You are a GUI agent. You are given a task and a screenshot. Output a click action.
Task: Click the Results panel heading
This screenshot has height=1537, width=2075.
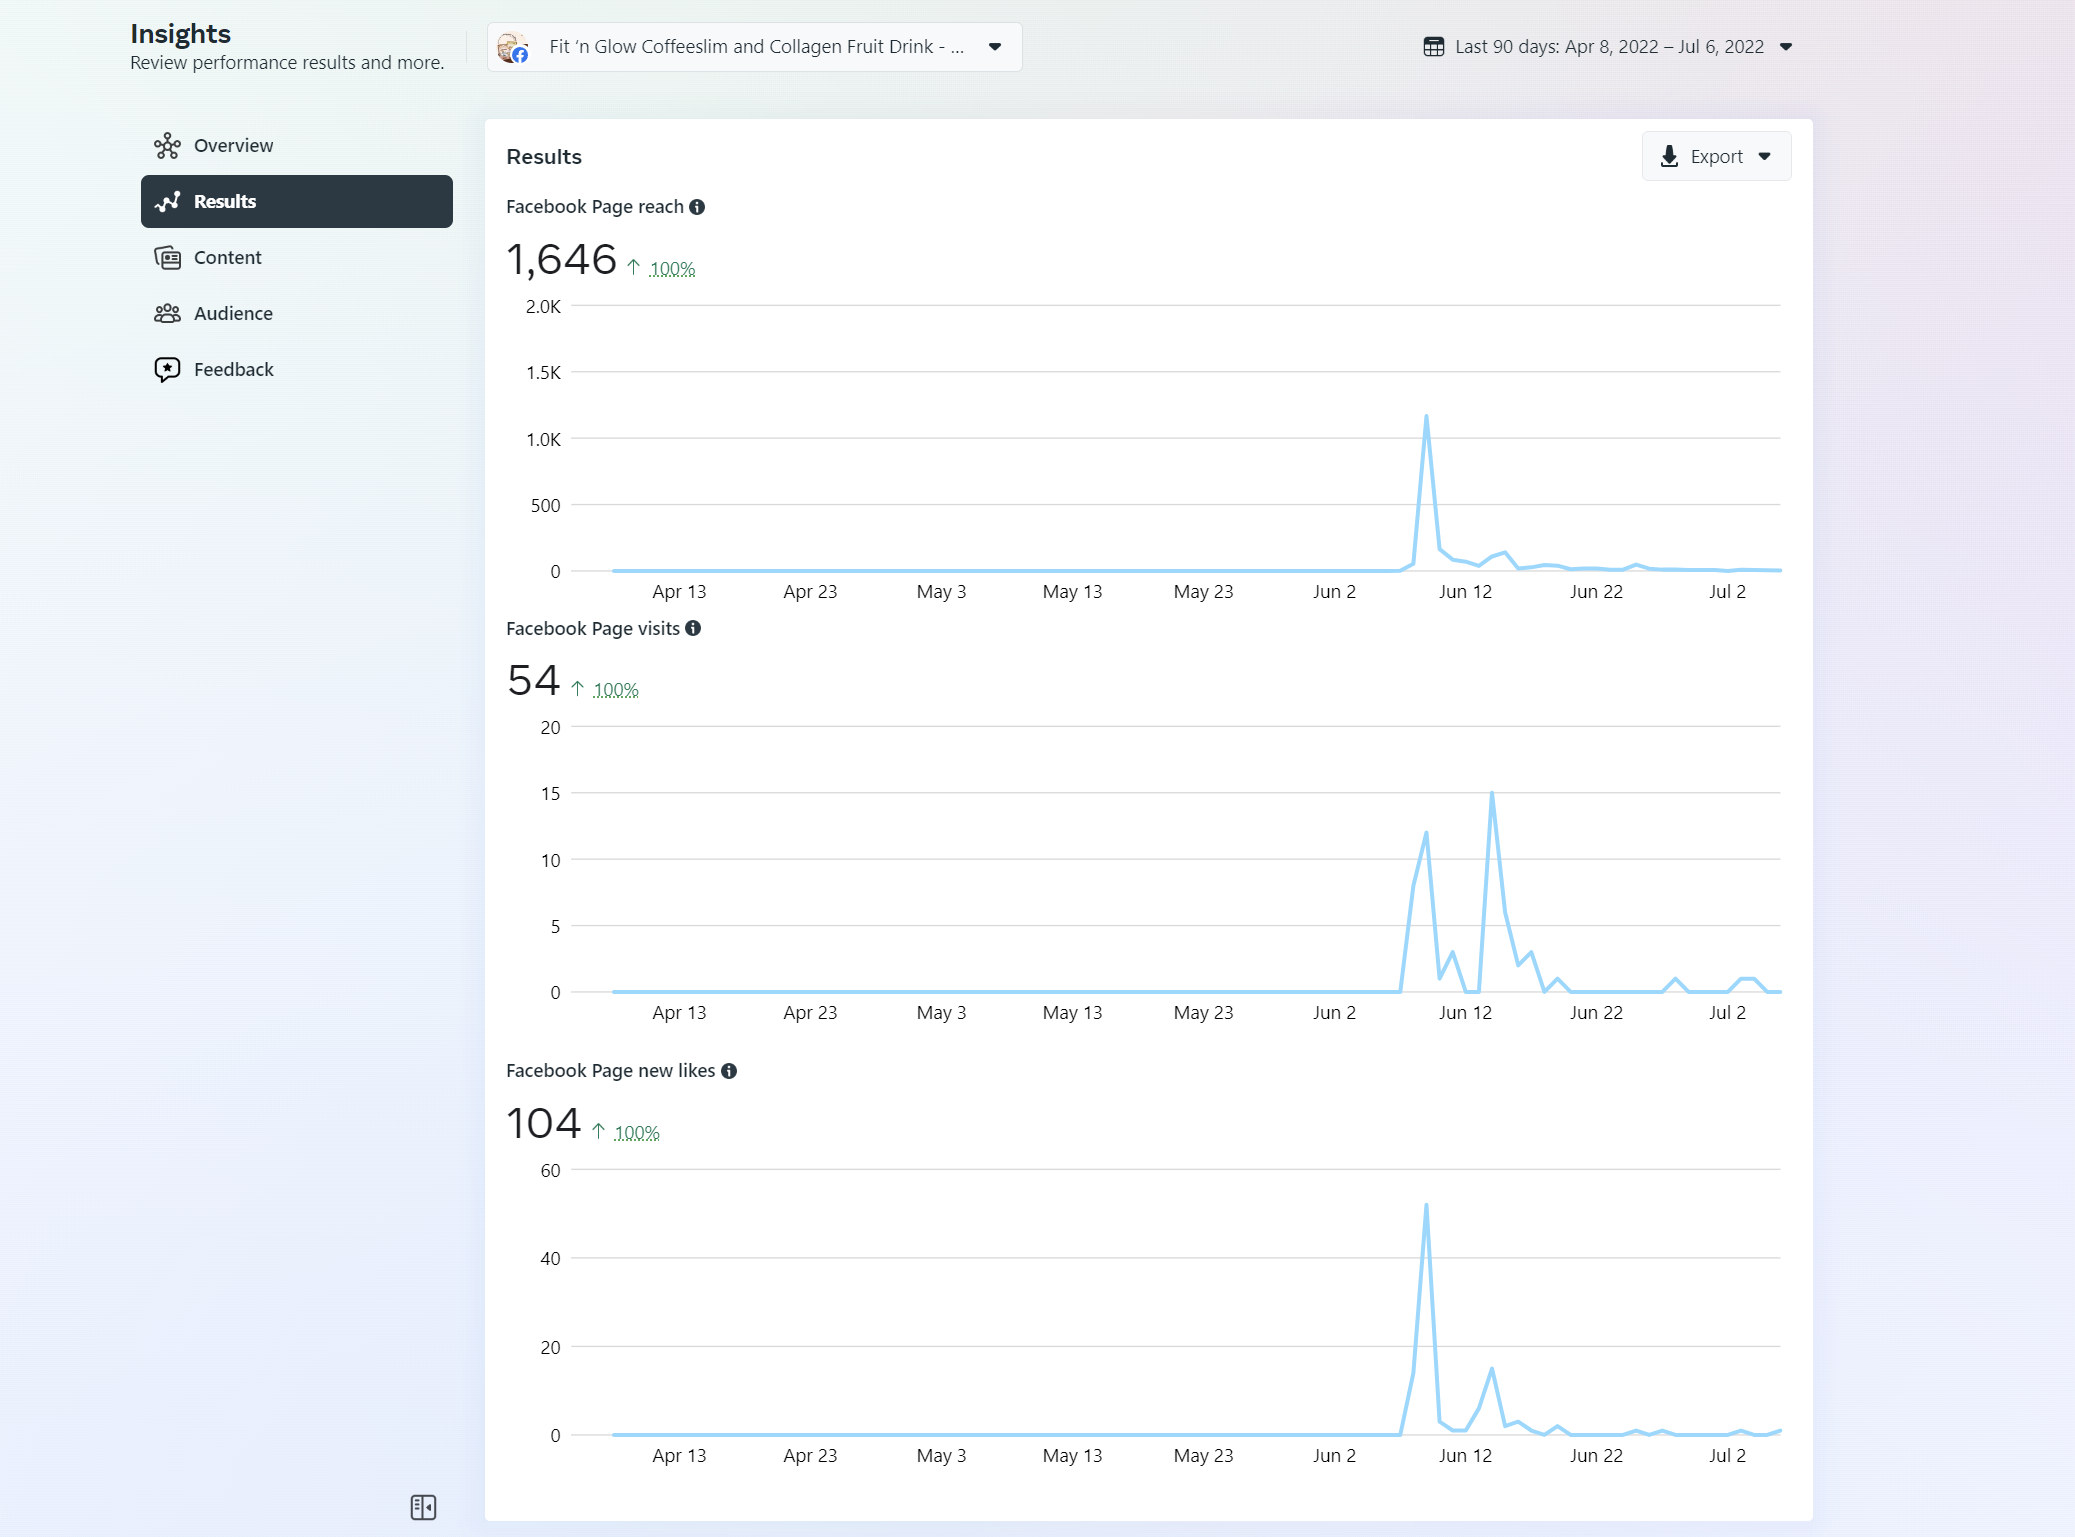tap(544, 157)
